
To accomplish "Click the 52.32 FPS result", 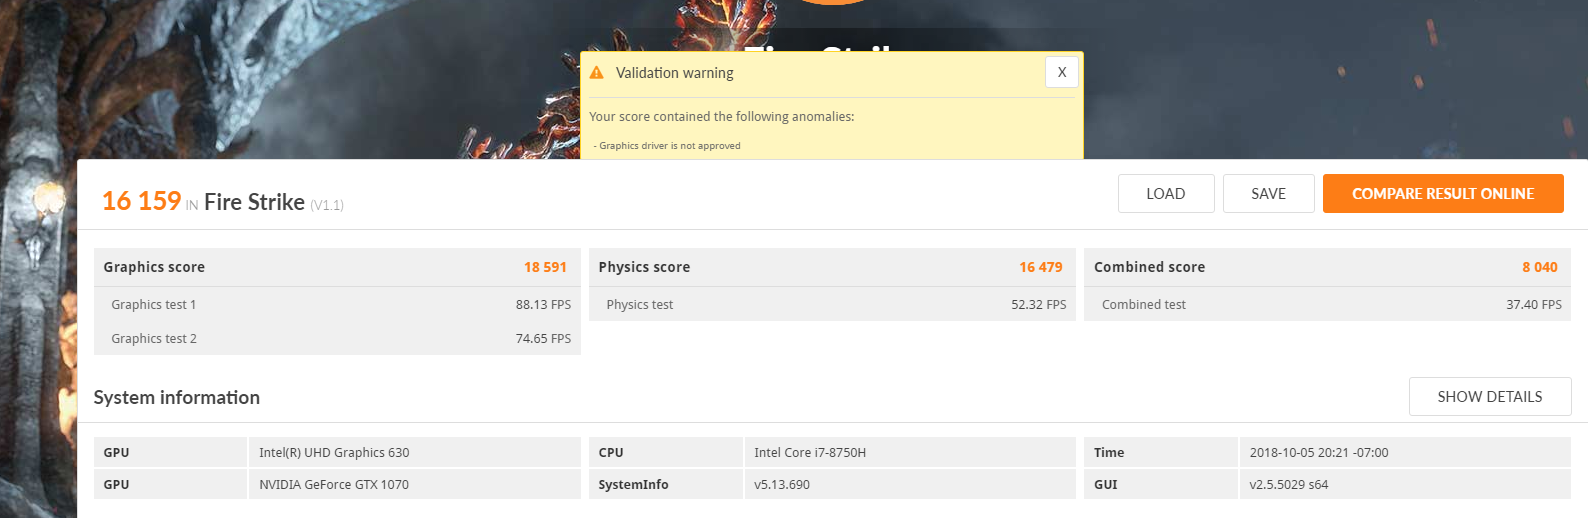I will point(1038,305).
